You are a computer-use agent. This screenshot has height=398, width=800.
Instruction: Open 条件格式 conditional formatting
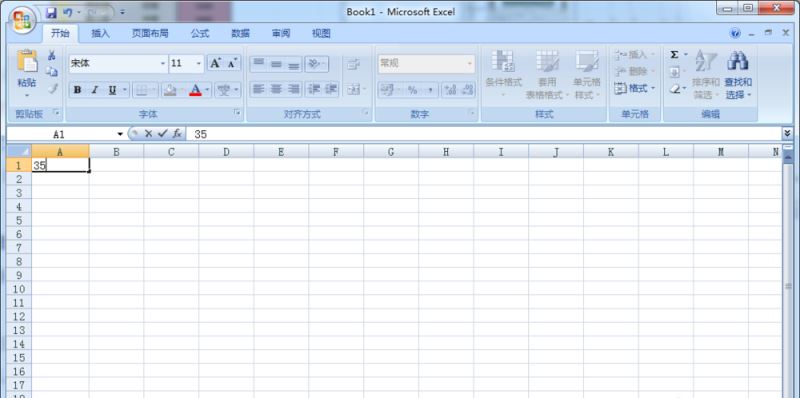coord(503,74)
